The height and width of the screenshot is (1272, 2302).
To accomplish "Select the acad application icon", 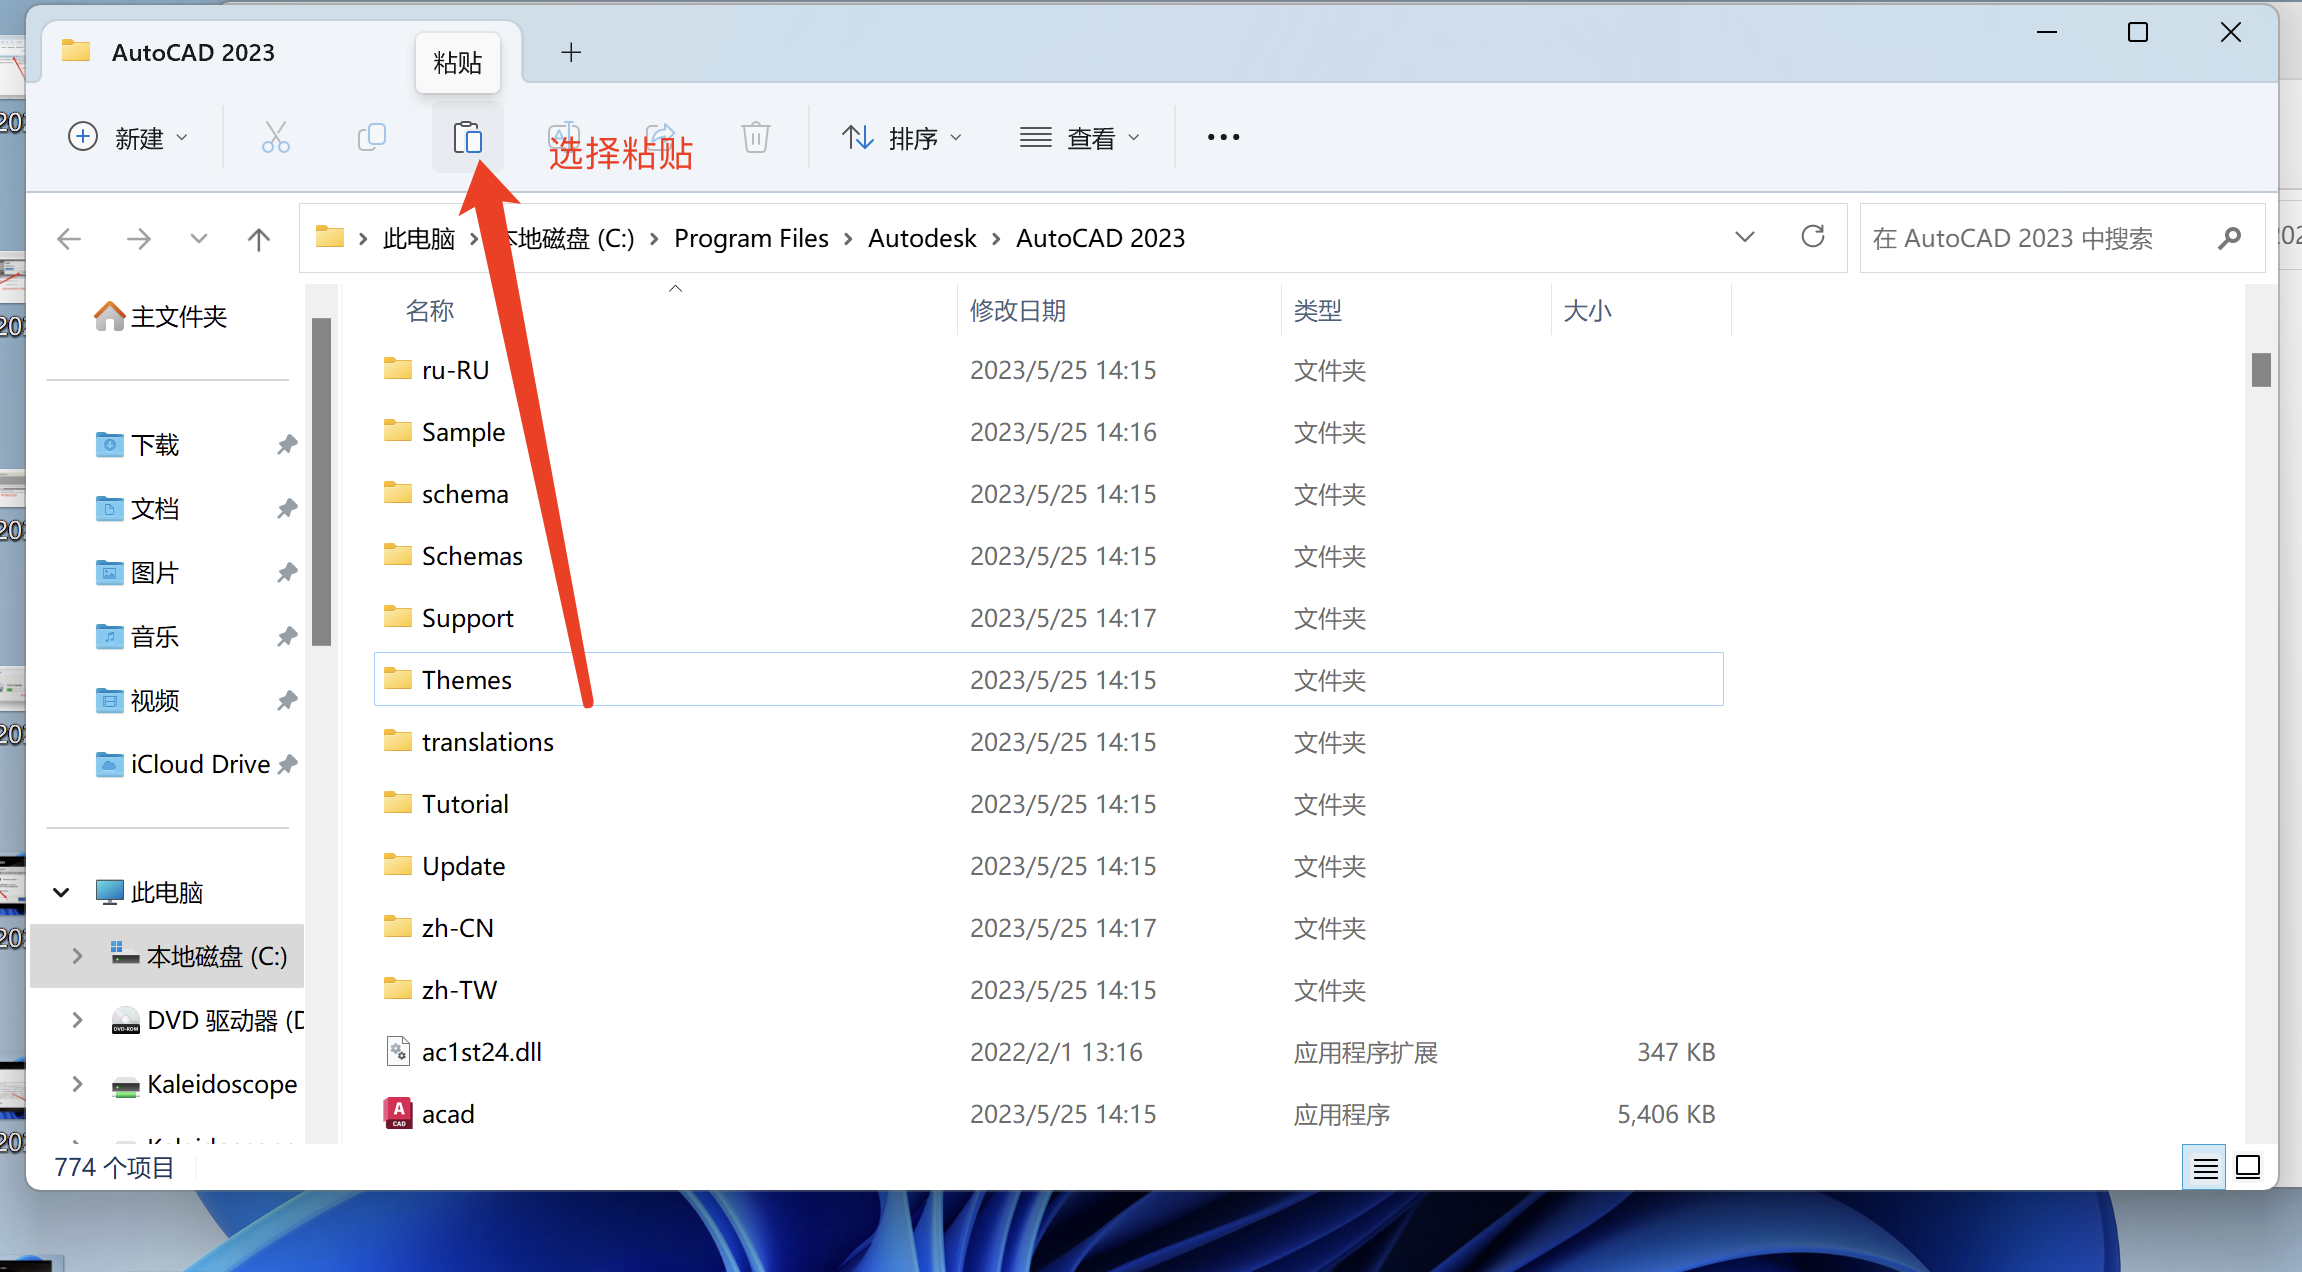I will [398, 1113].
